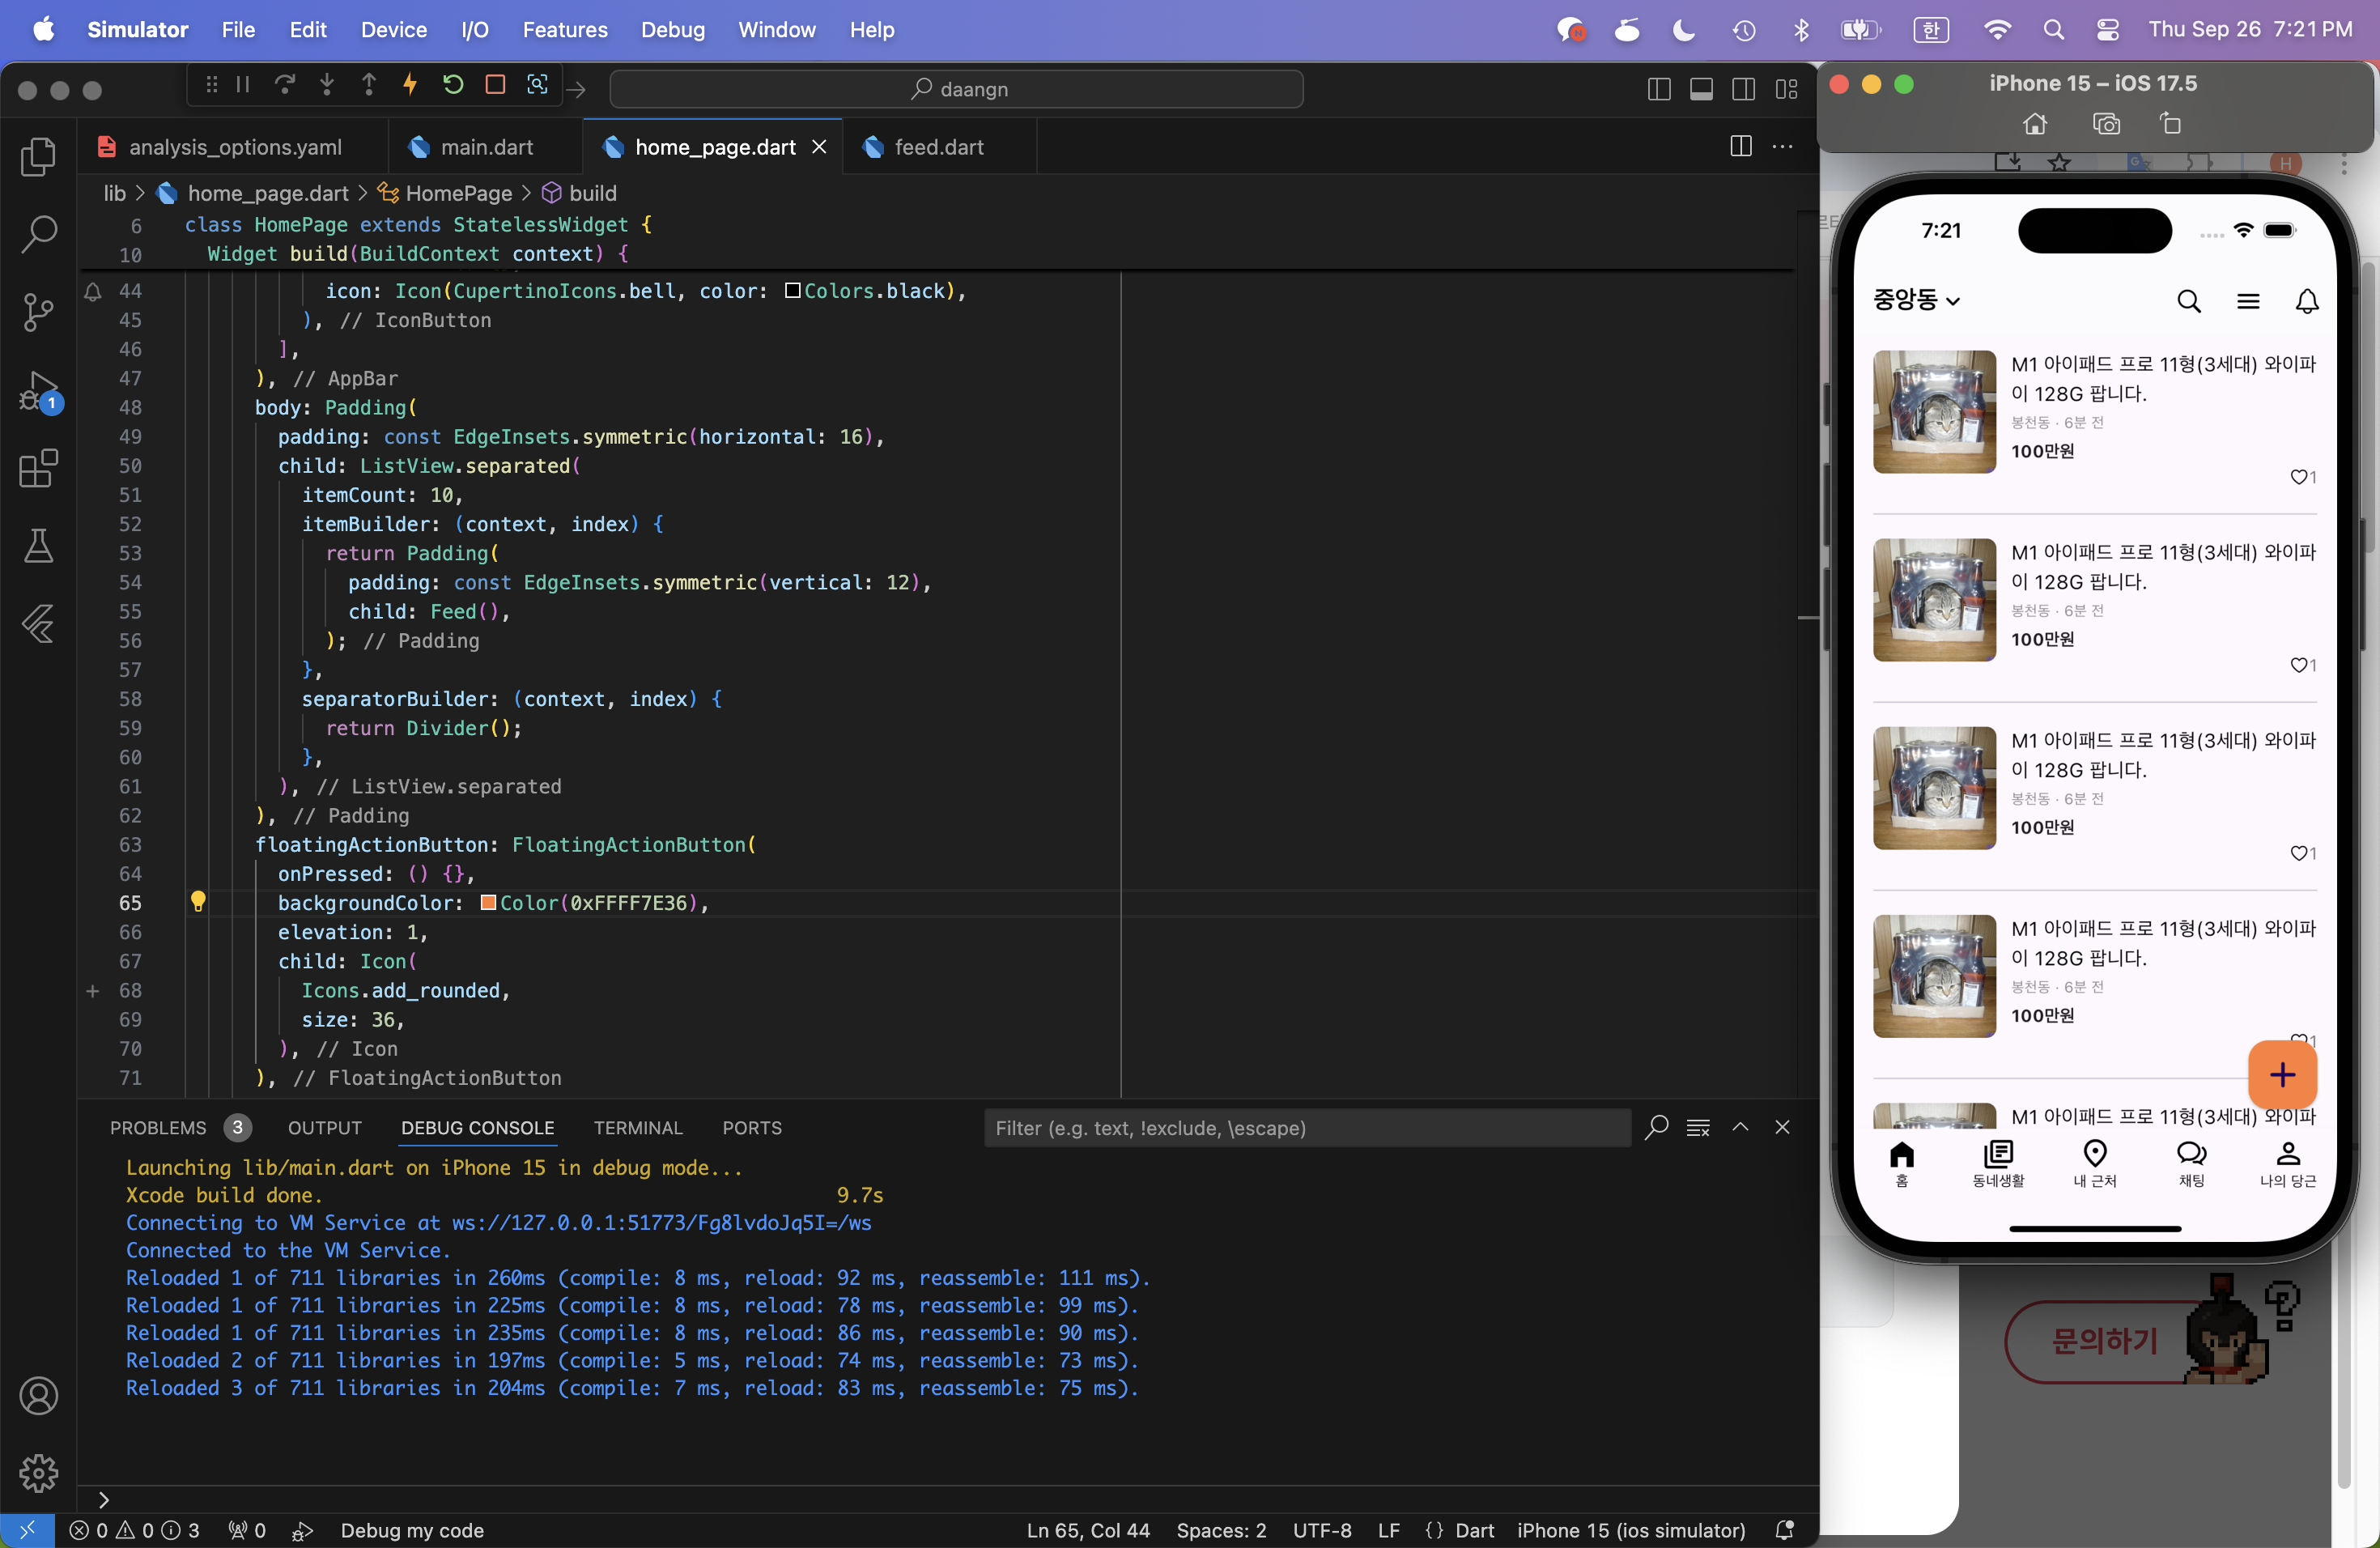Open the Manage gear menu
The image size is (2380, 1548).
coord(39,1473)
